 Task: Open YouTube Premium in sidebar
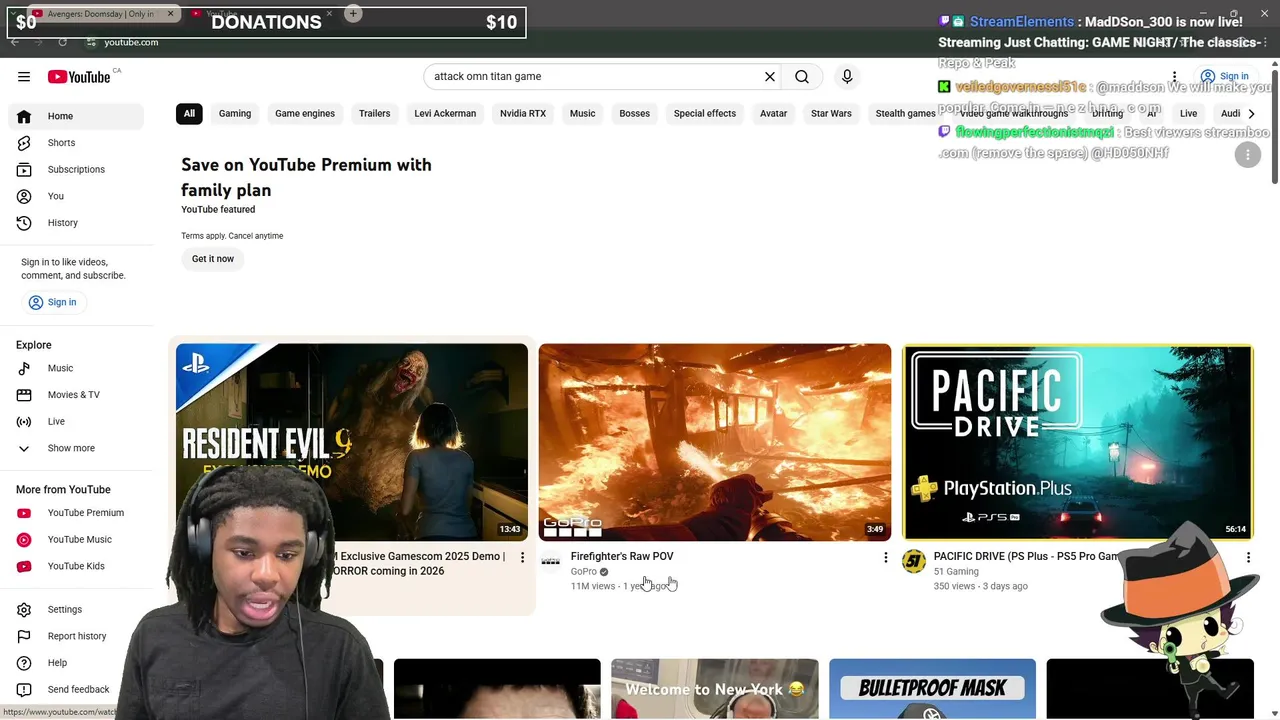(x=76, y=513)
